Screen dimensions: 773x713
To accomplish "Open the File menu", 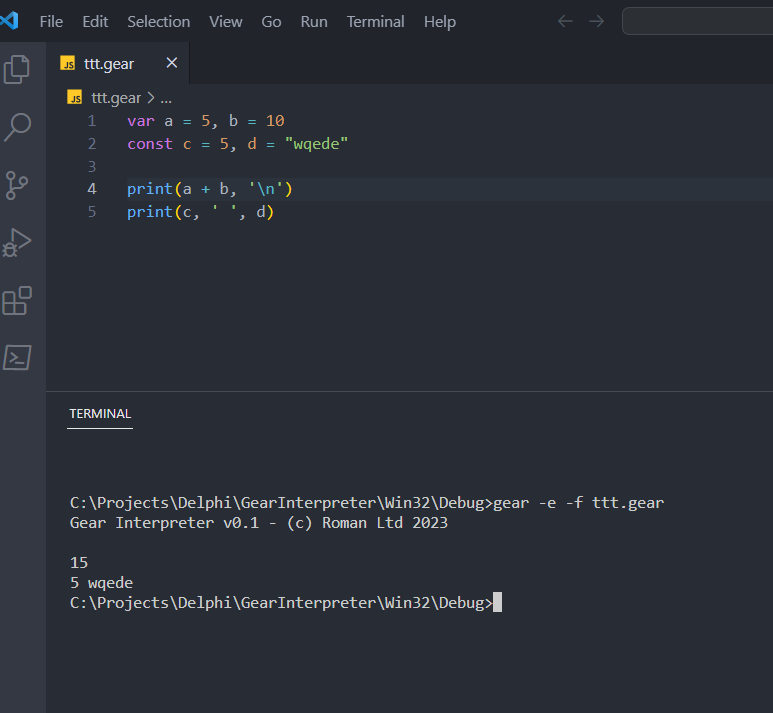I will 51,21.
